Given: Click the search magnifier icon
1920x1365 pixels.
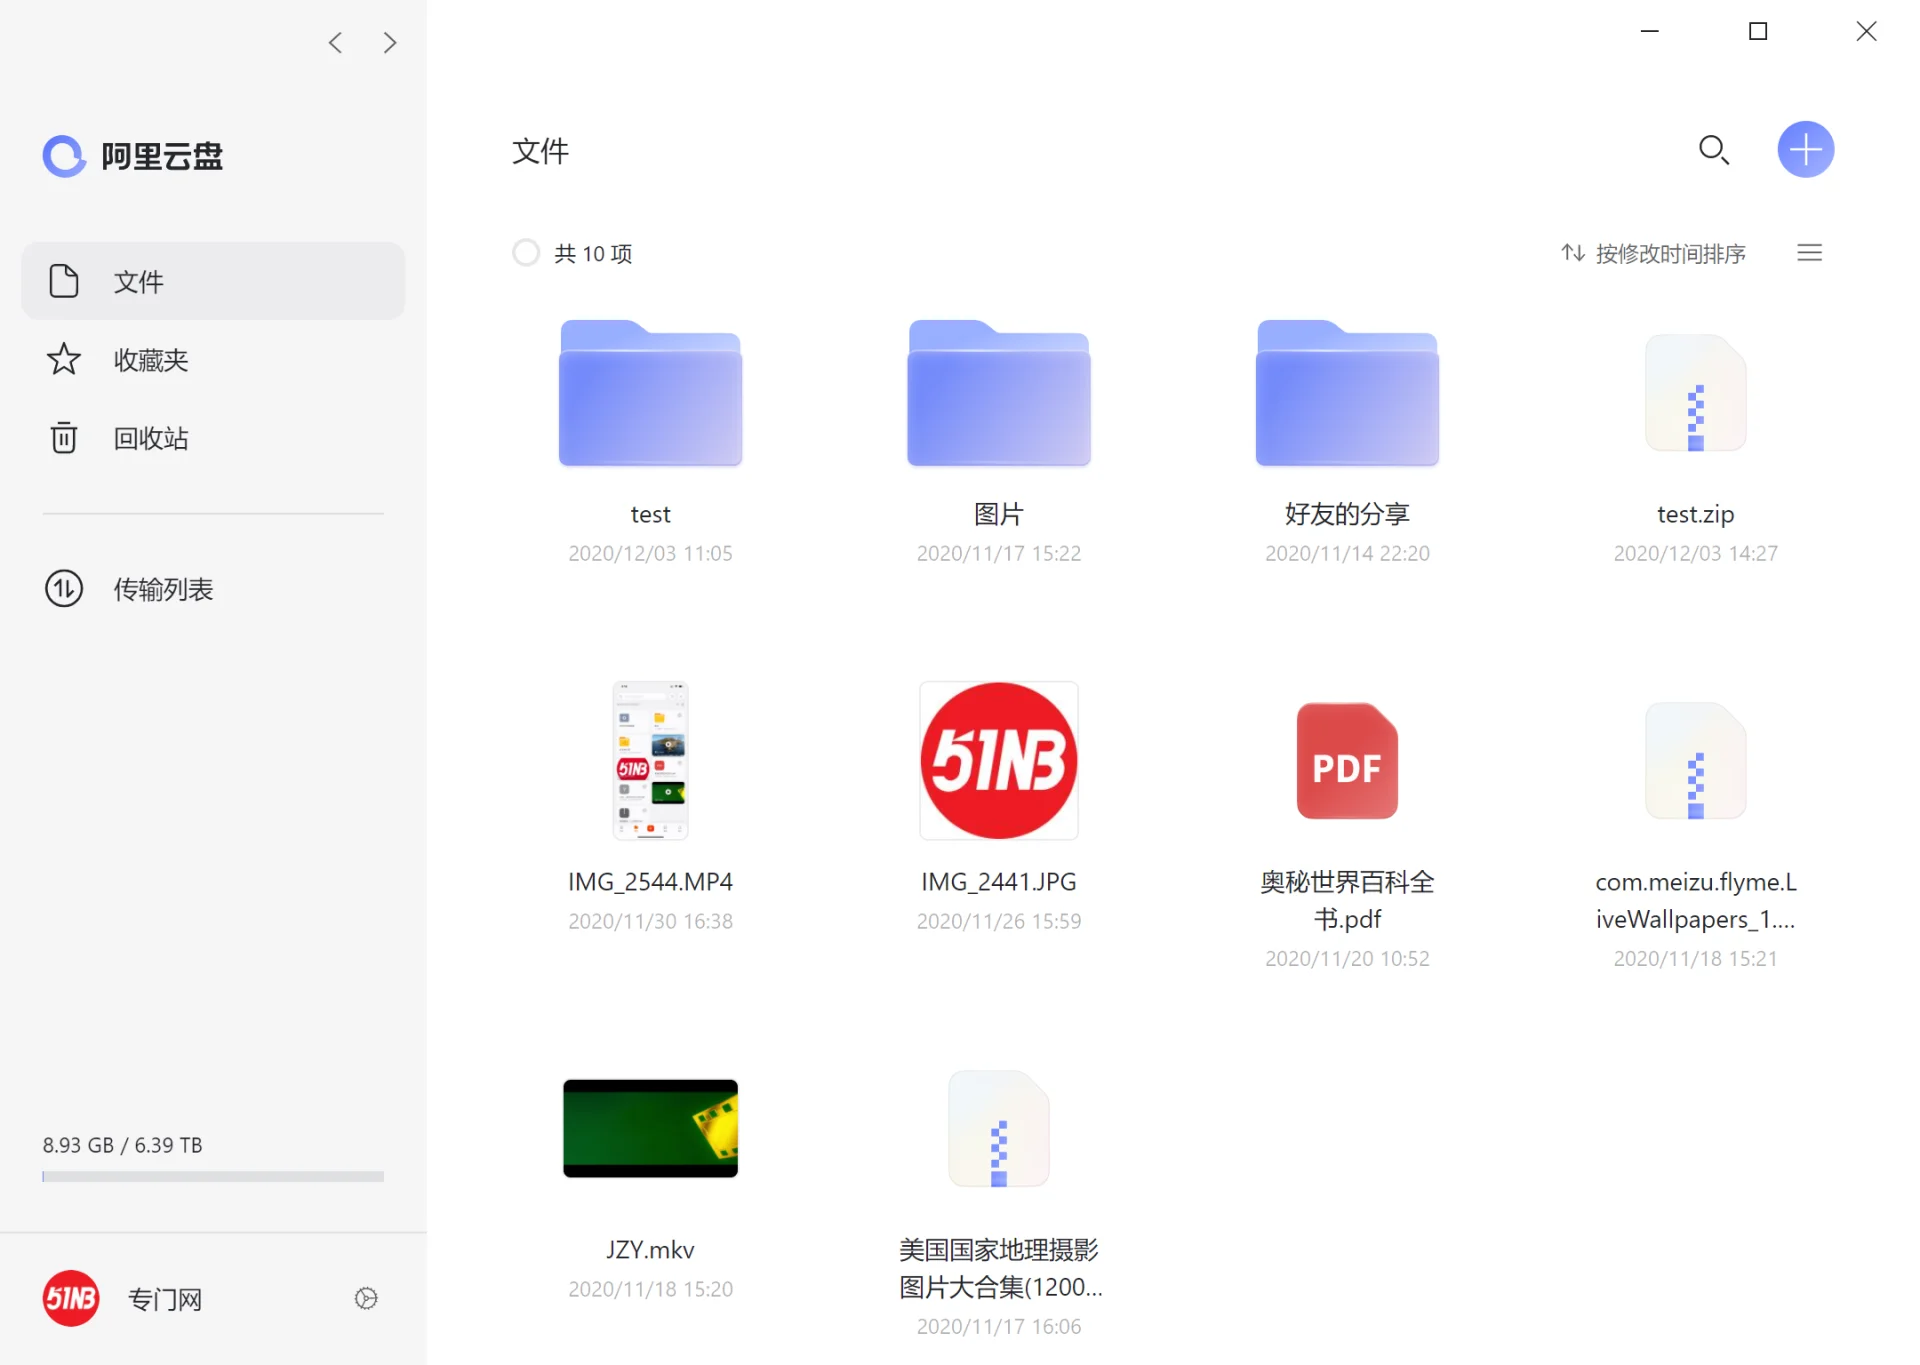Looking at the screenshot, I should [x=1714, y=150].
